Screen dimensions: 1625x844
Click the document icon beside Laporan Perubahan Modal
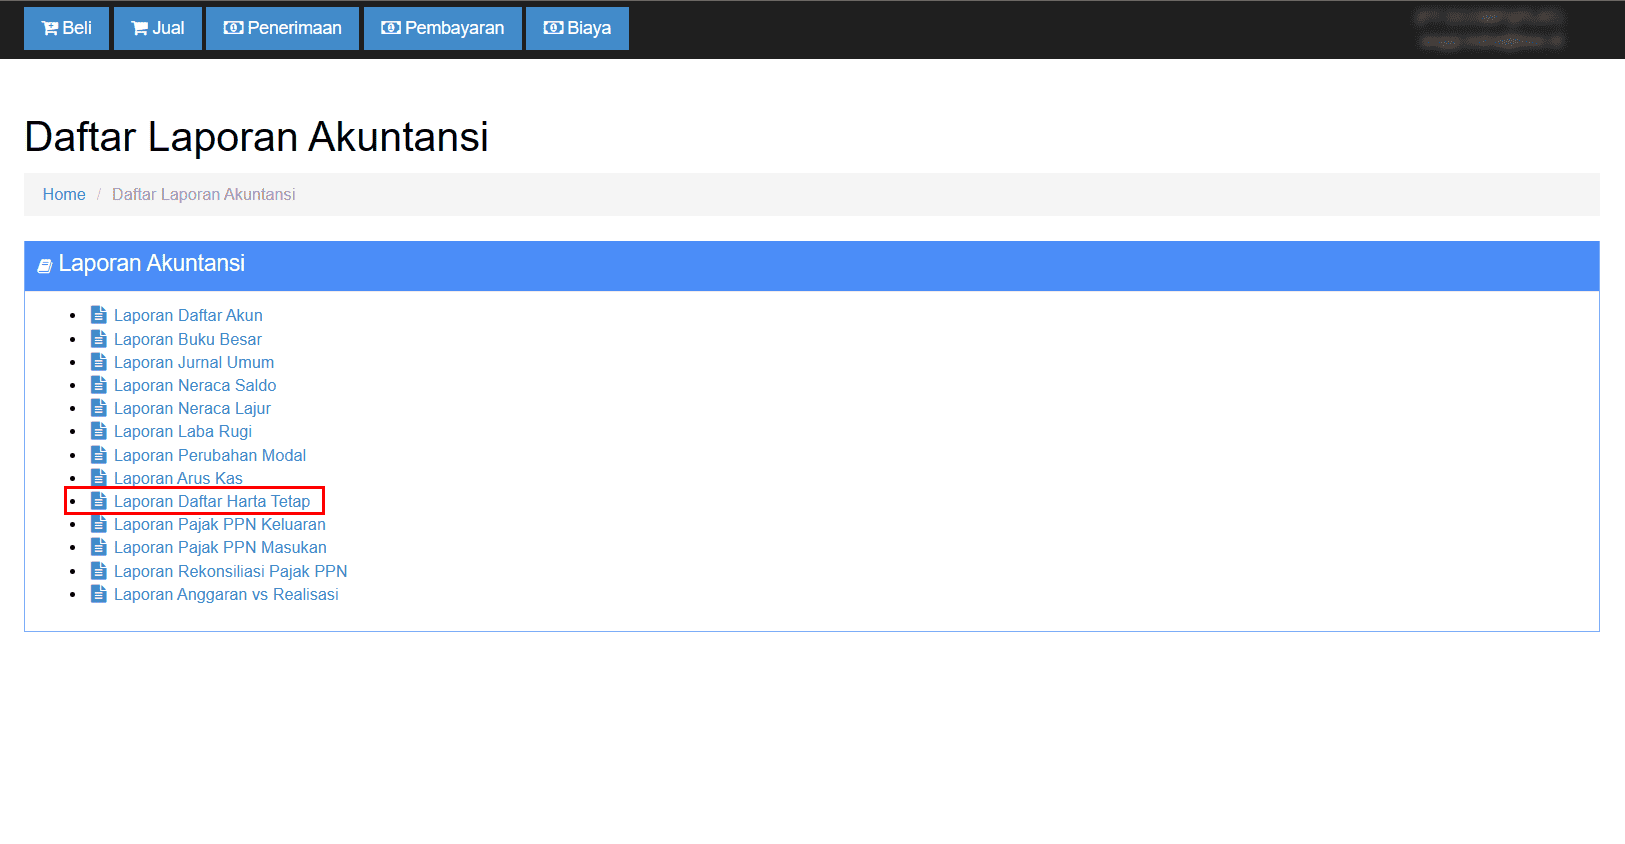[98, 455]
